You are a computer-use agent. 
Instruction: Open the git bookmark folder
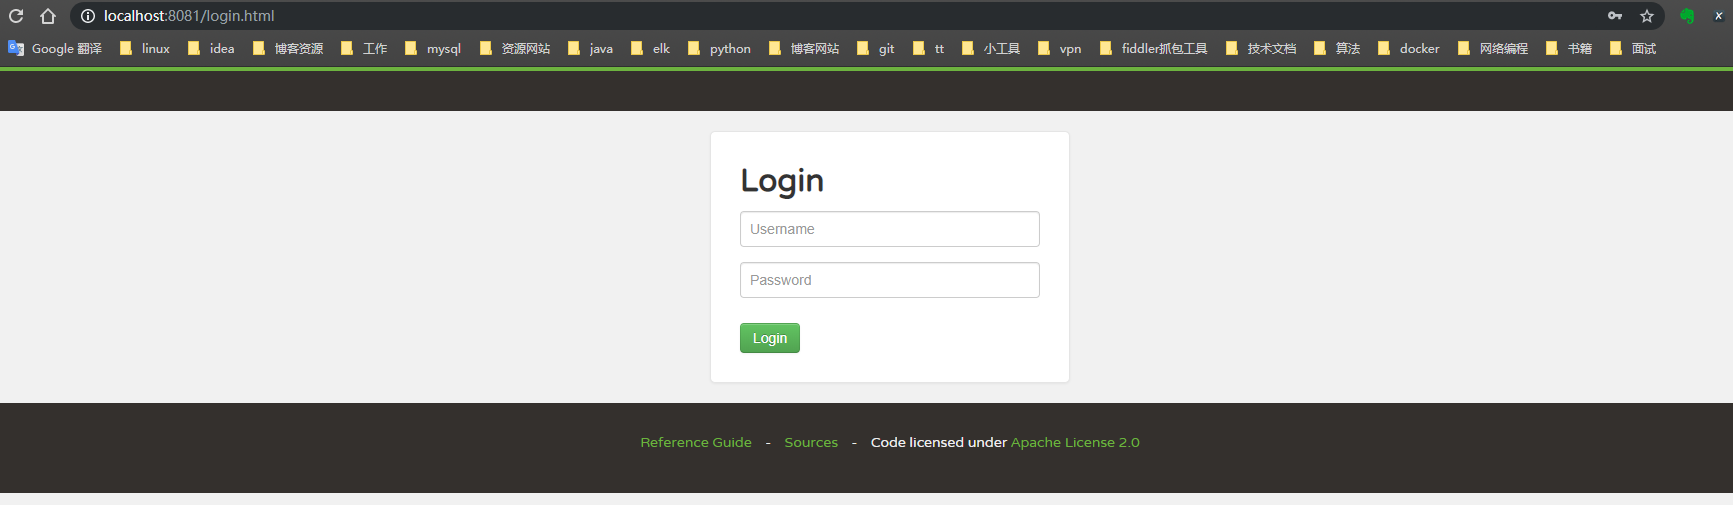(x=876, y=48)
